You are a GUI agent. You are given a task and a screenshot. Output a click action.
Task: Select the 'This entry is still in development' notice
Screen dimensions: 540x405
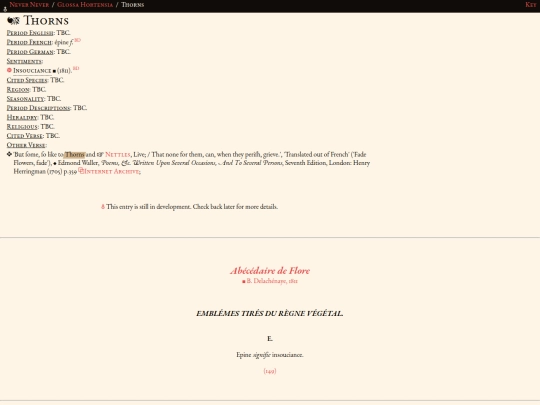(192, 207)
